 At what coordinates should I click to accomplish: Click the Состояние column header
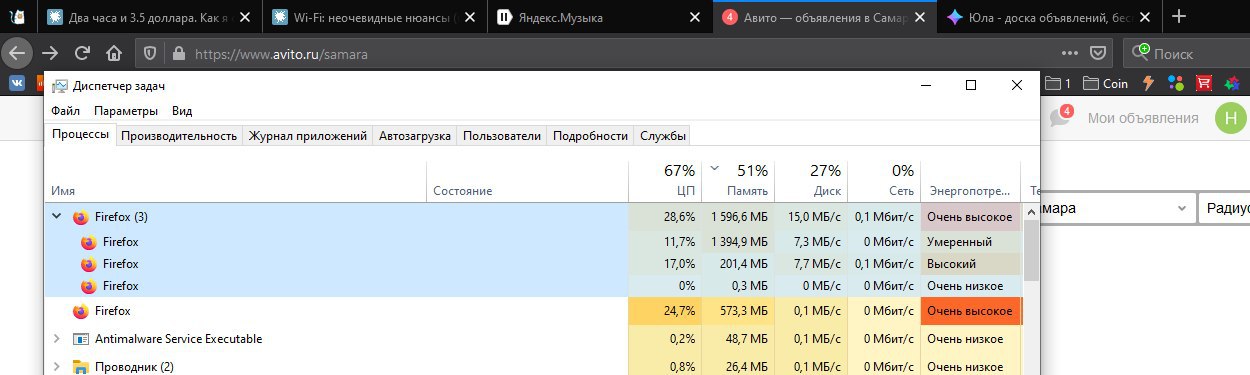tap(528, 180)
